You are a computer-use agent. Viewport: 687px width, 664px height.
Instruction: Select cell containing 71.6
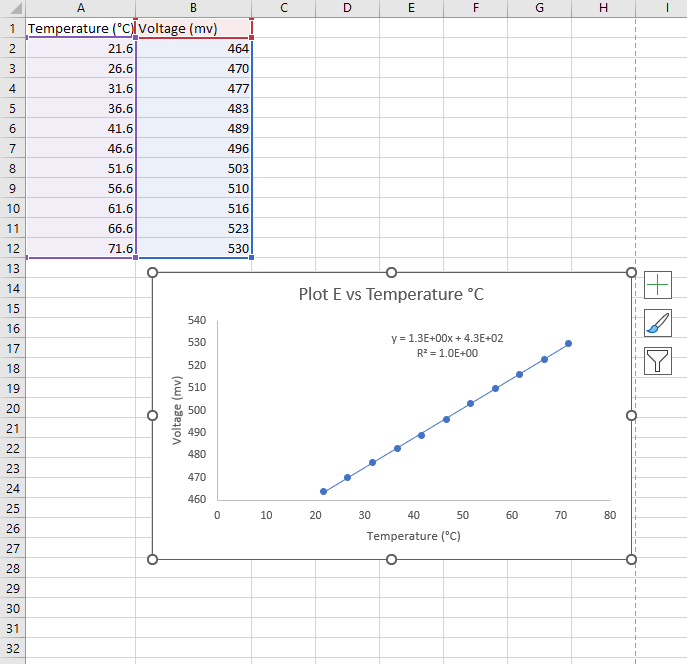click(x=81, y=248)
